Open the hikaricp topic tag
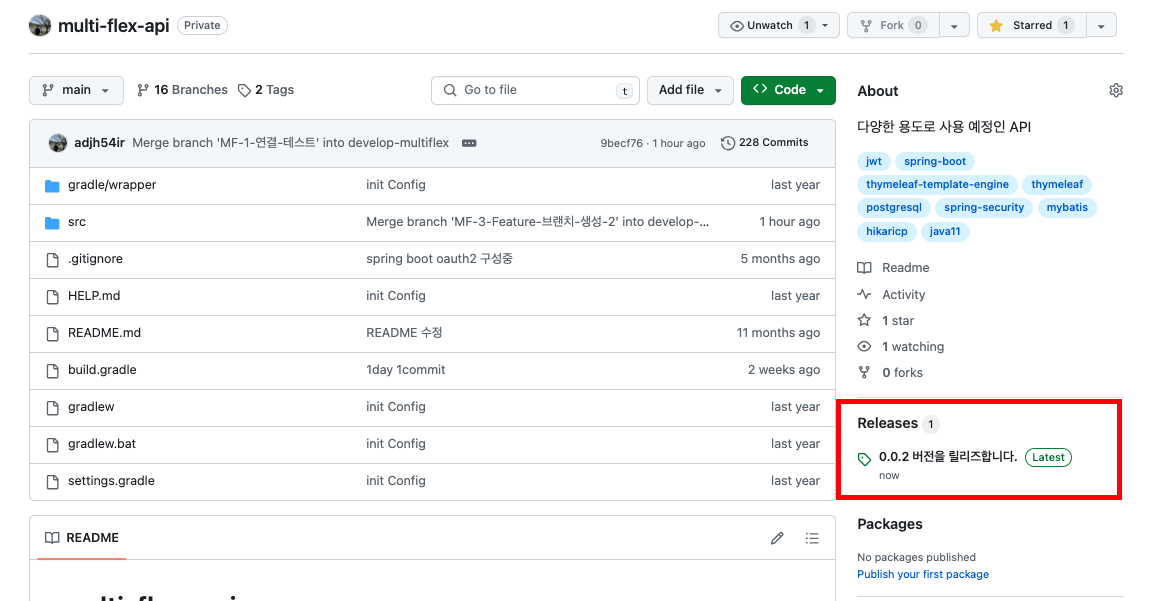The height and width of the screenshot is (601, 1154). 886,231
